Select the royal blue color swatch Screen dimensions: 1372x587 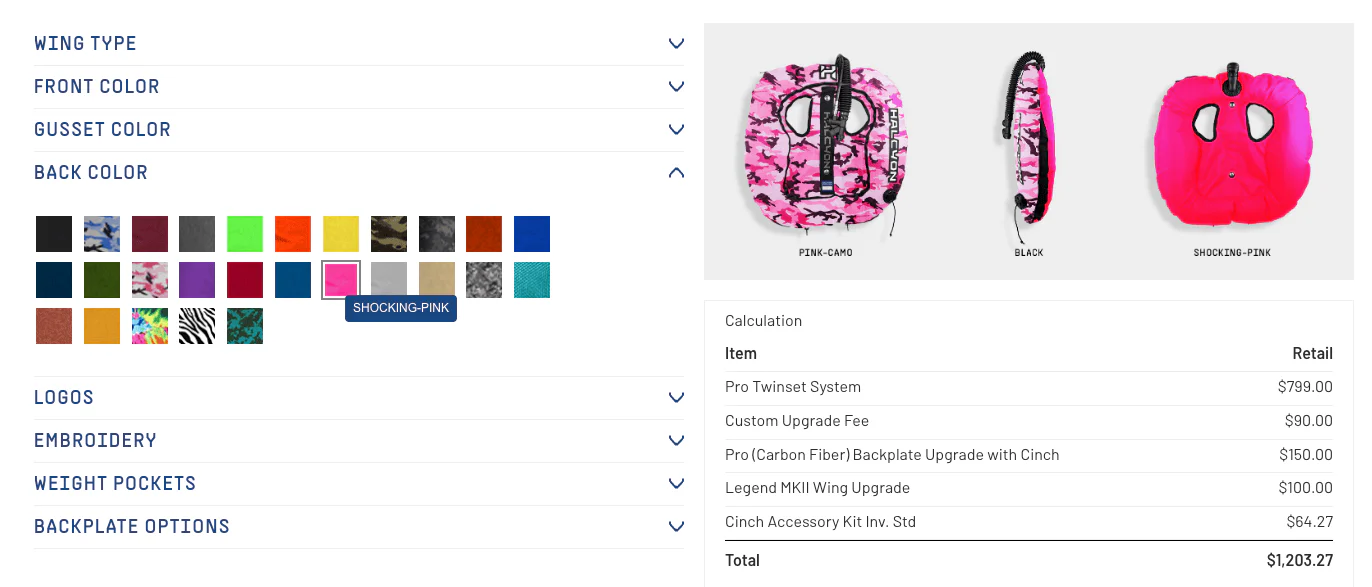tap(532, 234)
